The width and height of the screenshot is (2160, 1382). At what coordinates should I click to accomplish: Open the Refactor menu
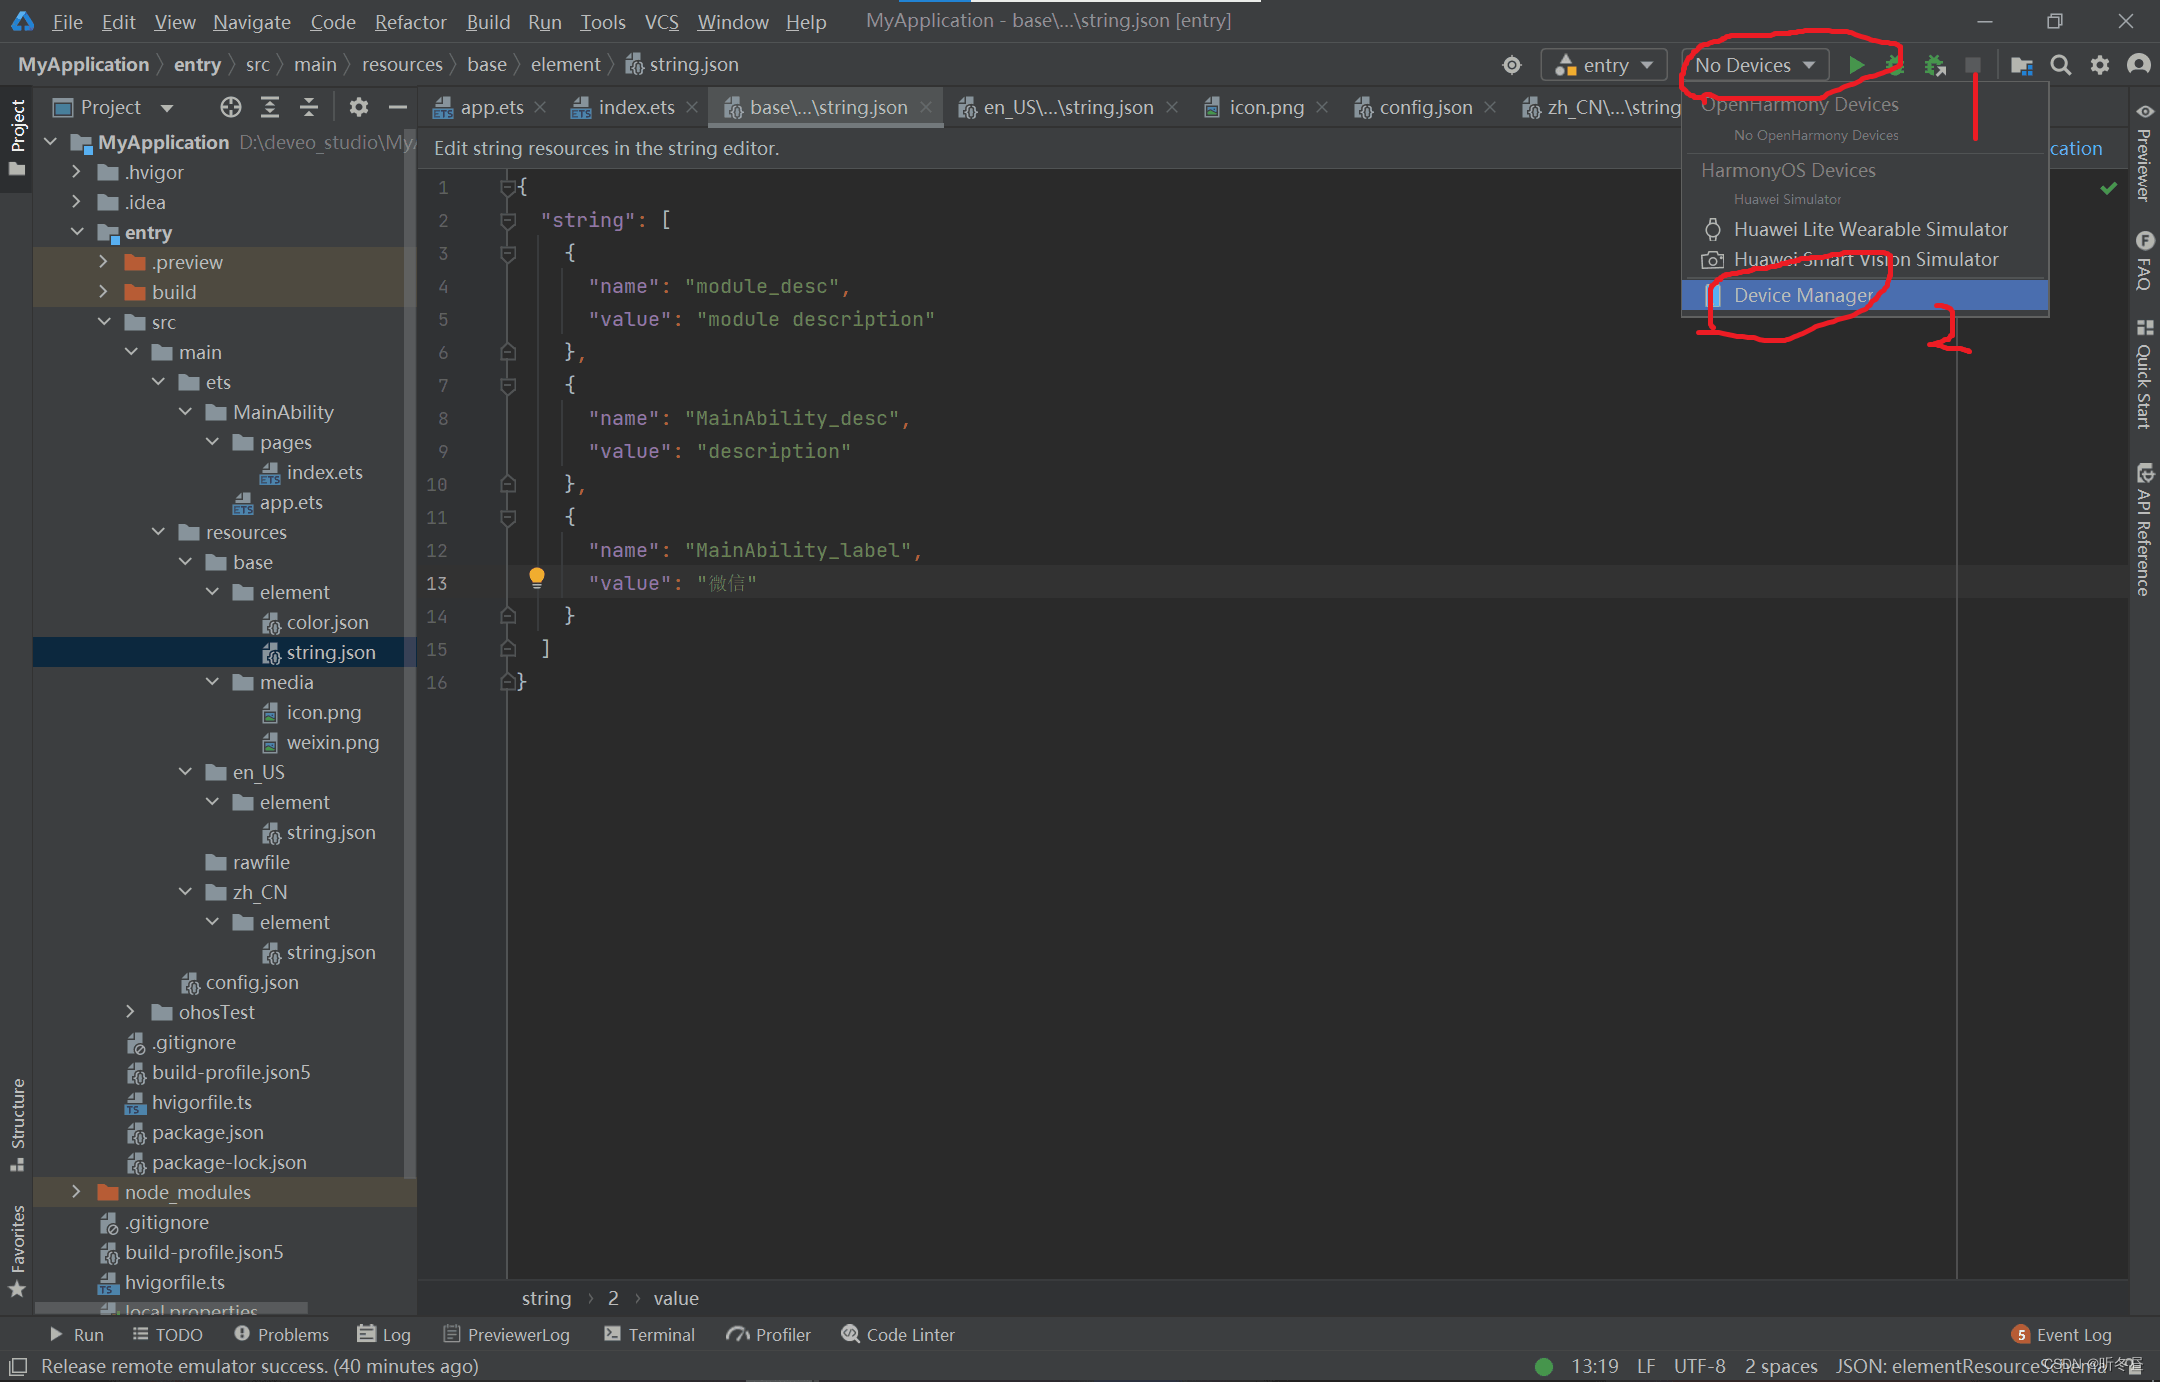click(x=410, y=21)
